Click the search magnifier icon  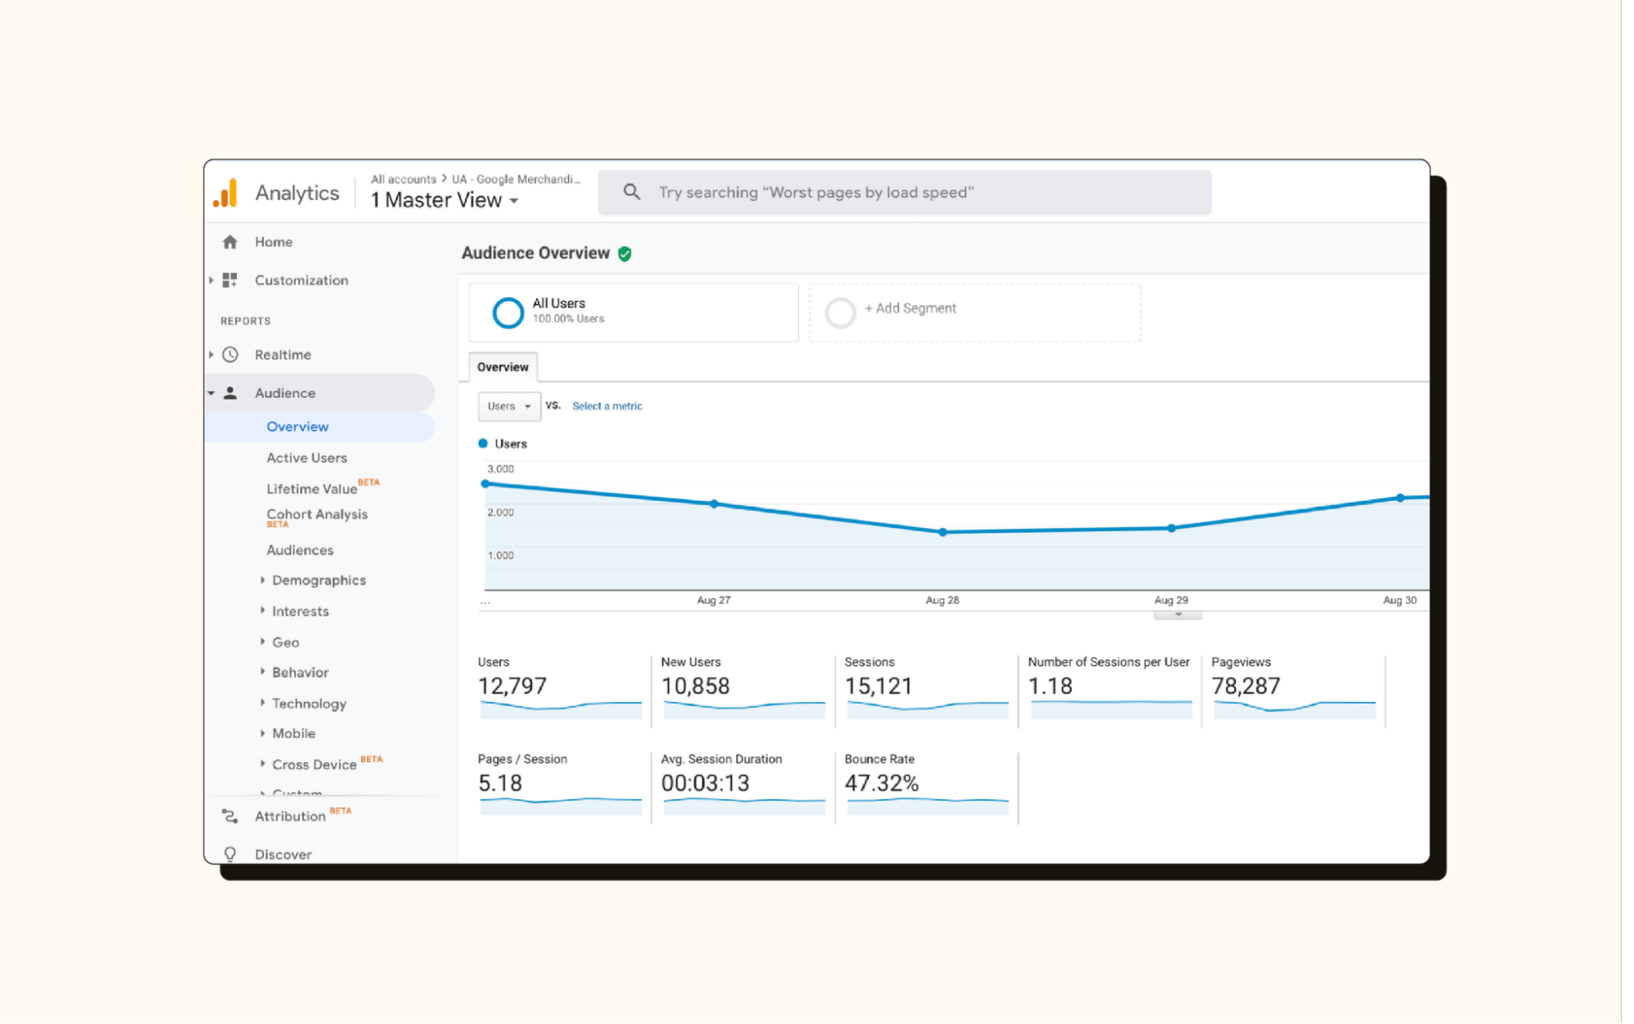coord(632,192)
